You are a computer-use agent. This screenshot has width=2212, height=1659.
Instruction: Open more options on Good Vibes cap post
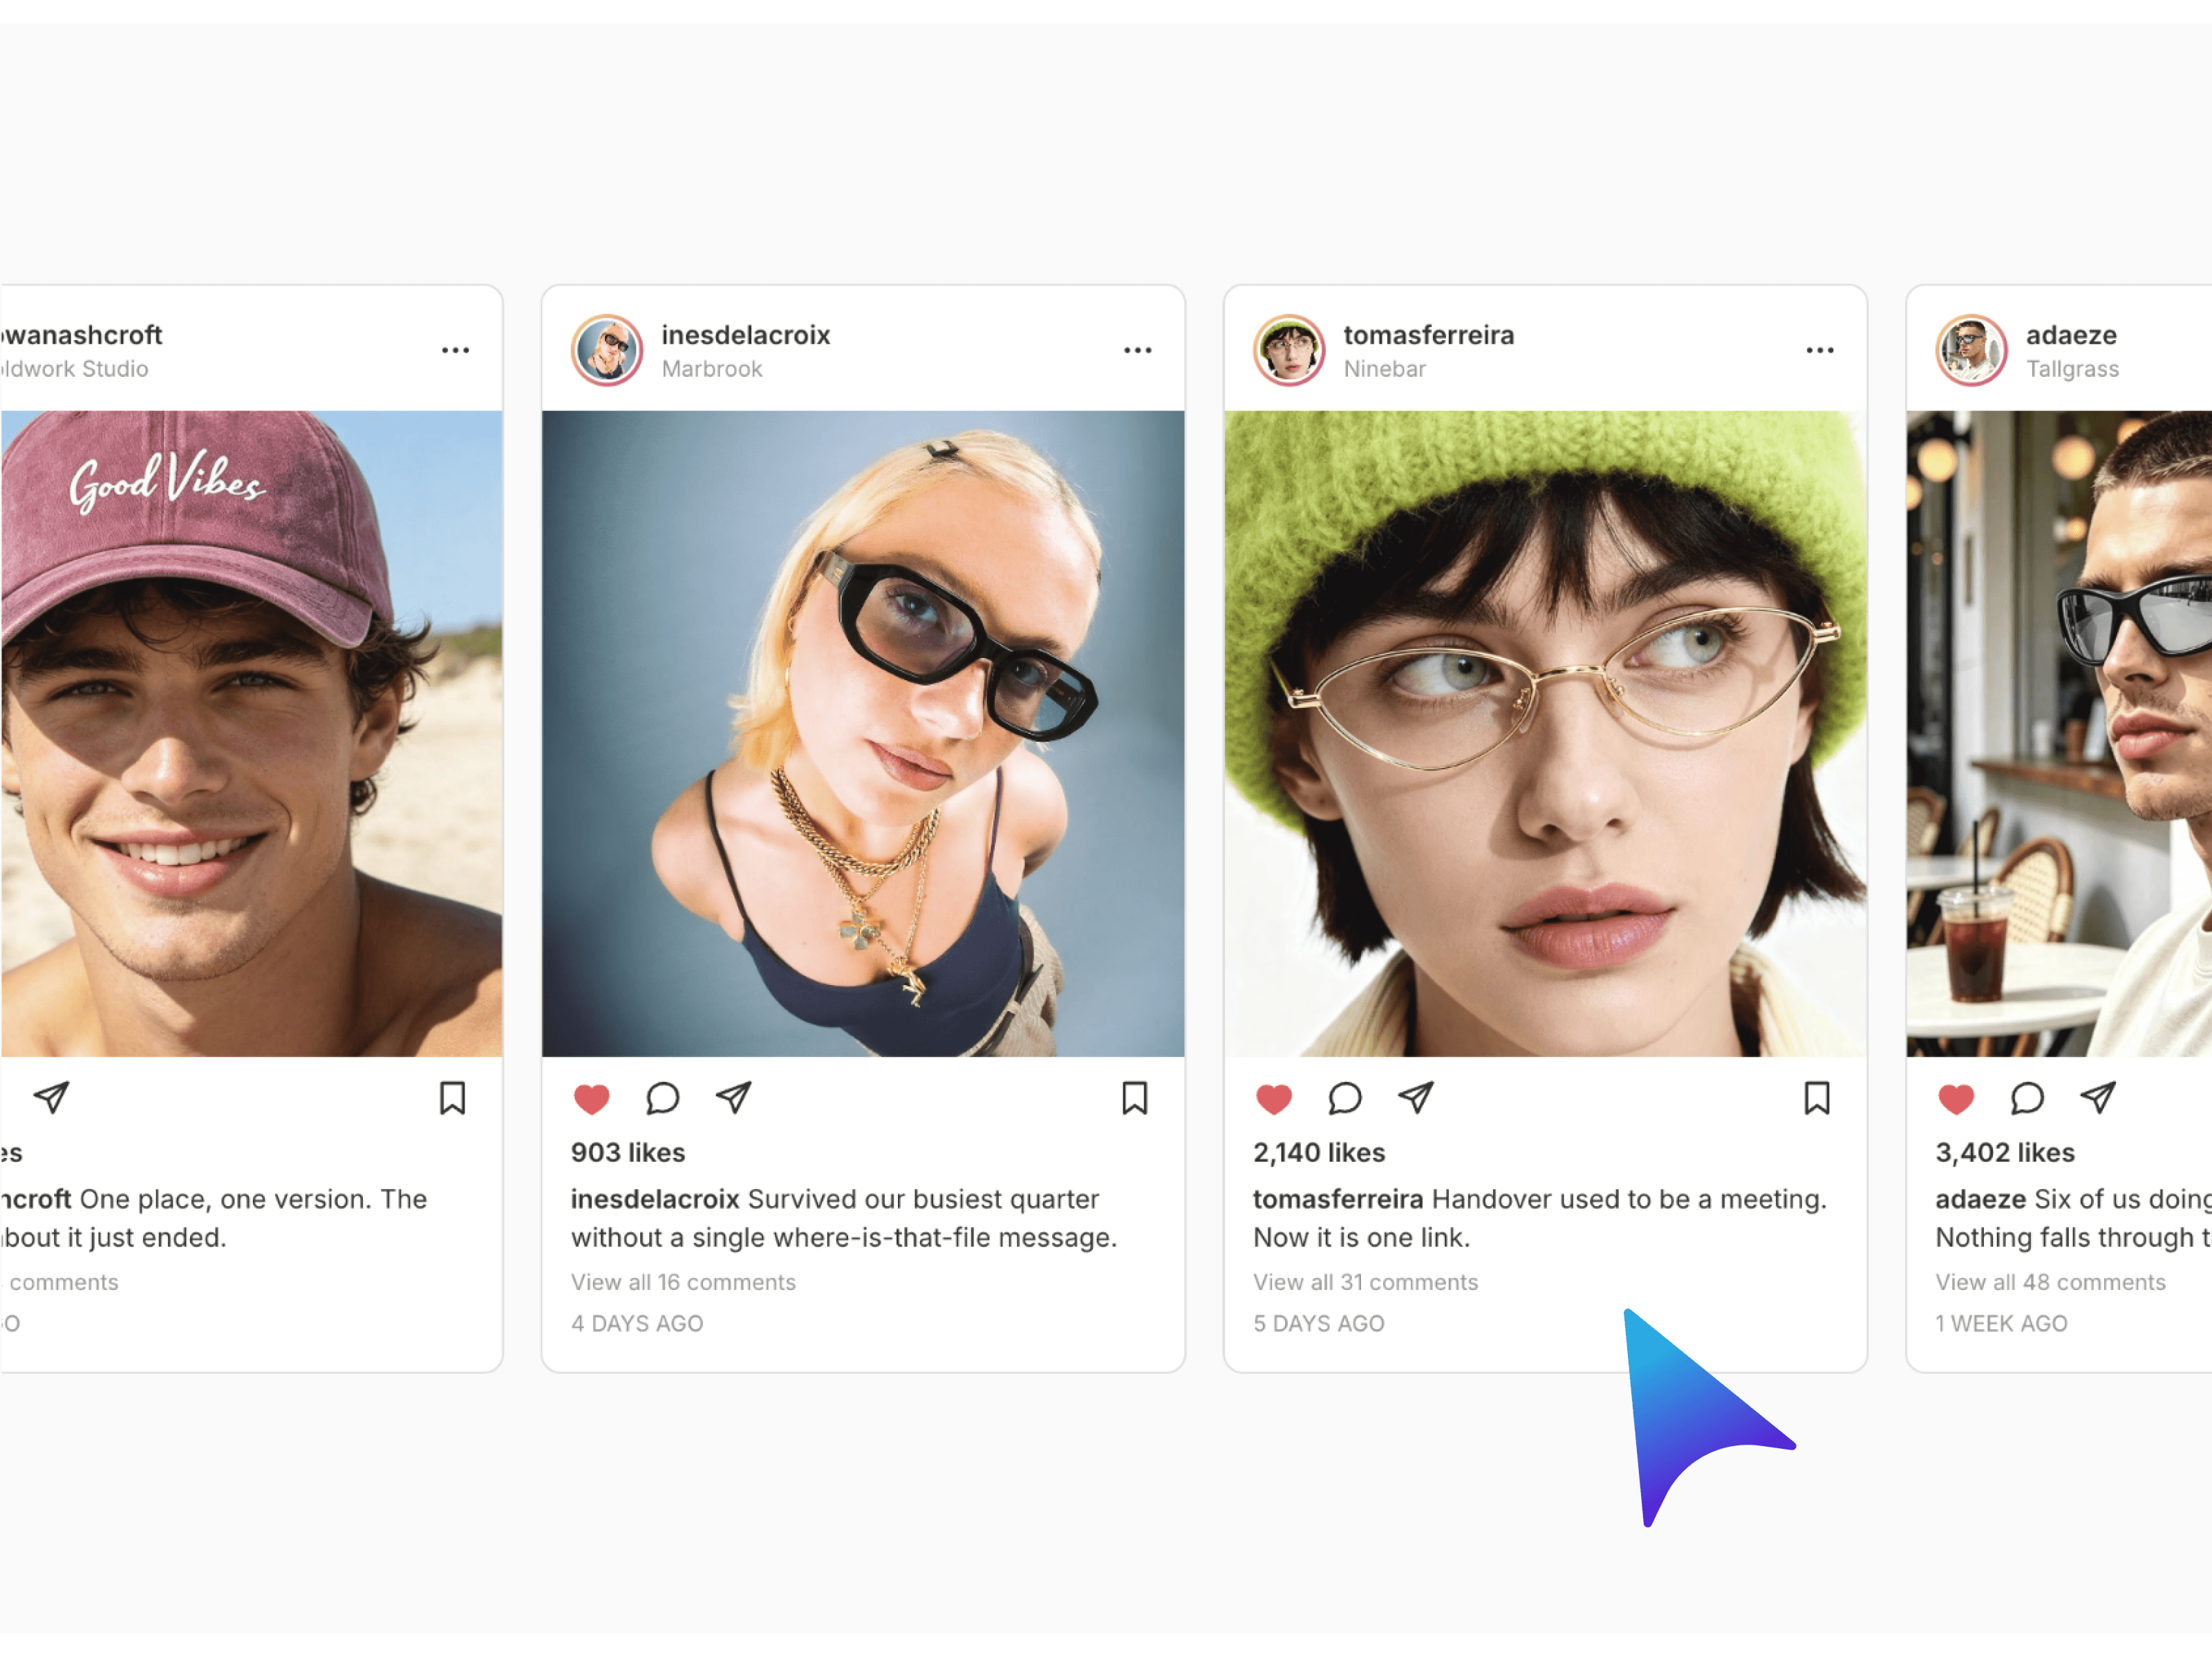point(455,350)
